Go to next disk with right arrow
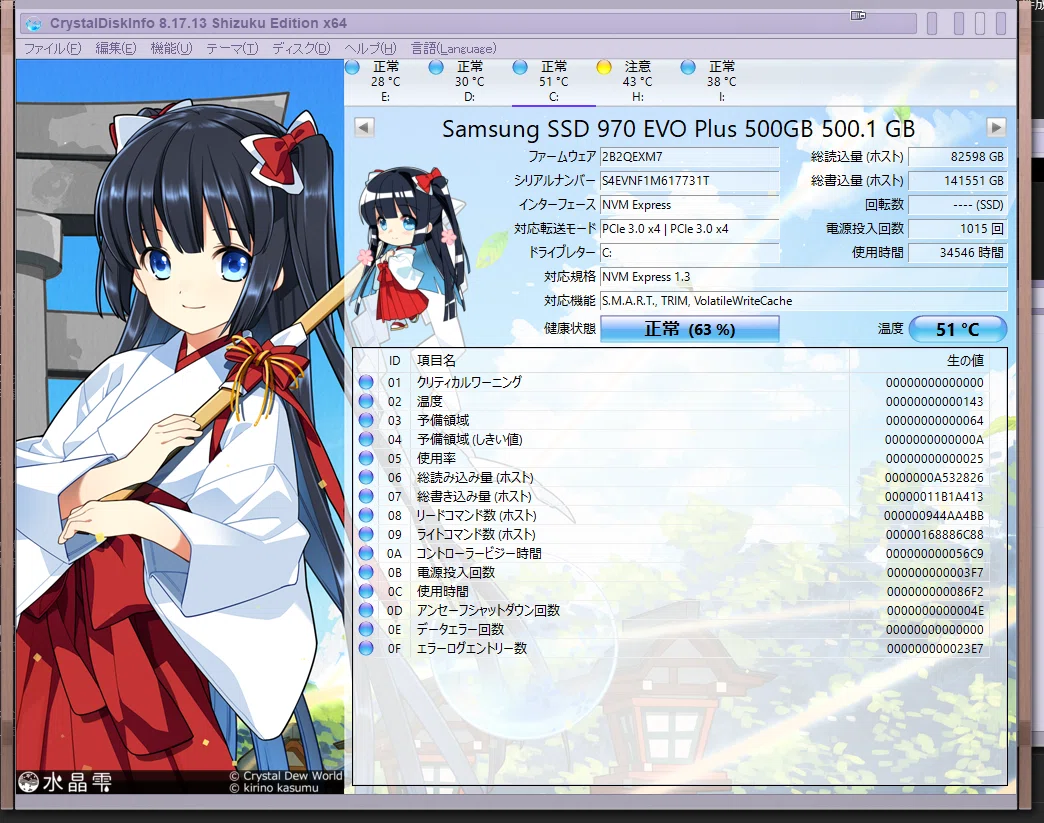Screen dimensions: 1044x823 coord(996,127)
